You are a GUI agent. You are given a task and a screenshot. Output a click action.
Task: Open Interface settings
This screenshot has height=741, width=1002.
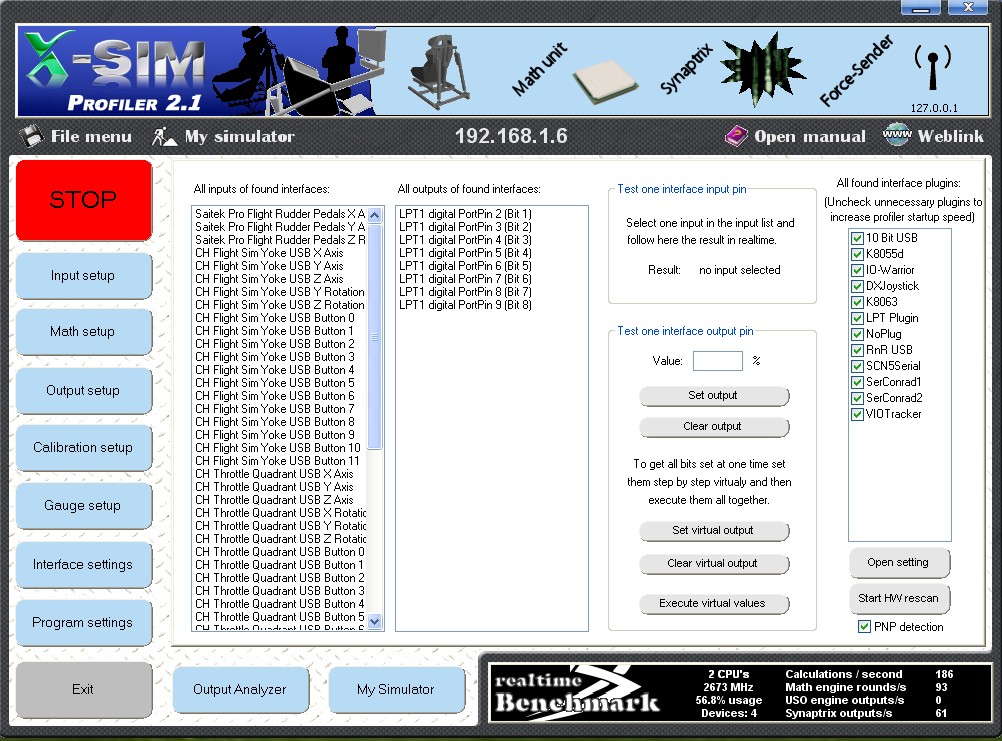pos(83,565)
